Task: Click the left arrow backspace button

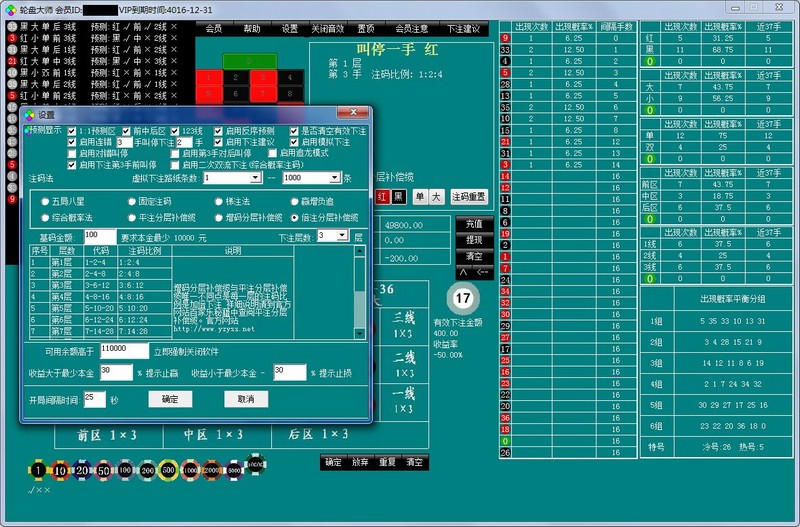Action: coord(485,270)
